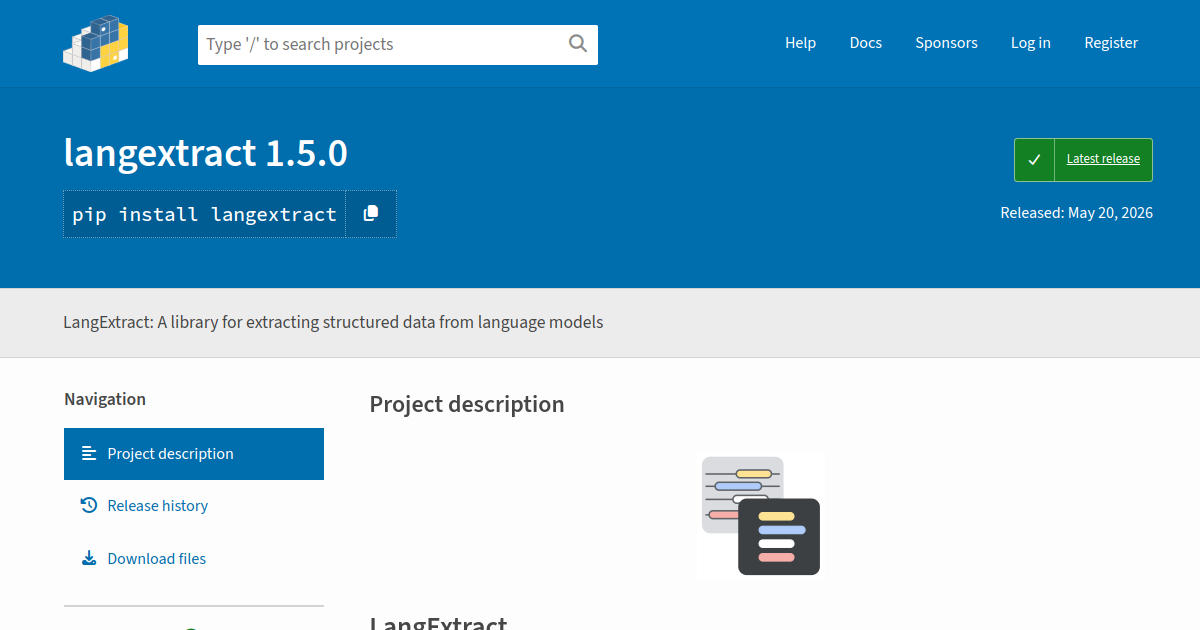Go to Register
The width and height of the screenshot is (1200, 630).
pos(1111,43)
